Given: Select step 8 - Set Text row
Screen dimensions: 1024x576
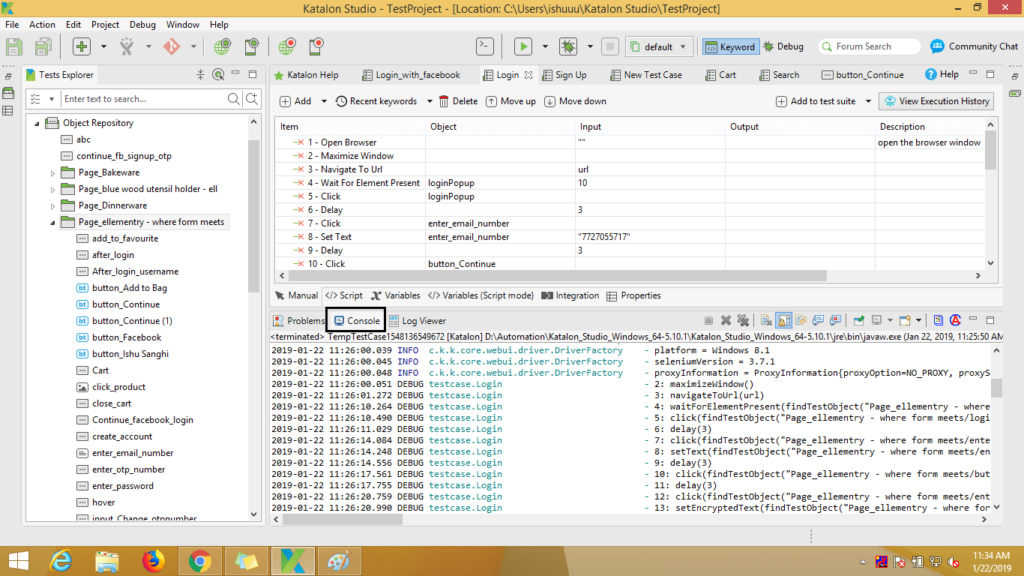Looking at the screenshot, I should click(x=632, y=237).
